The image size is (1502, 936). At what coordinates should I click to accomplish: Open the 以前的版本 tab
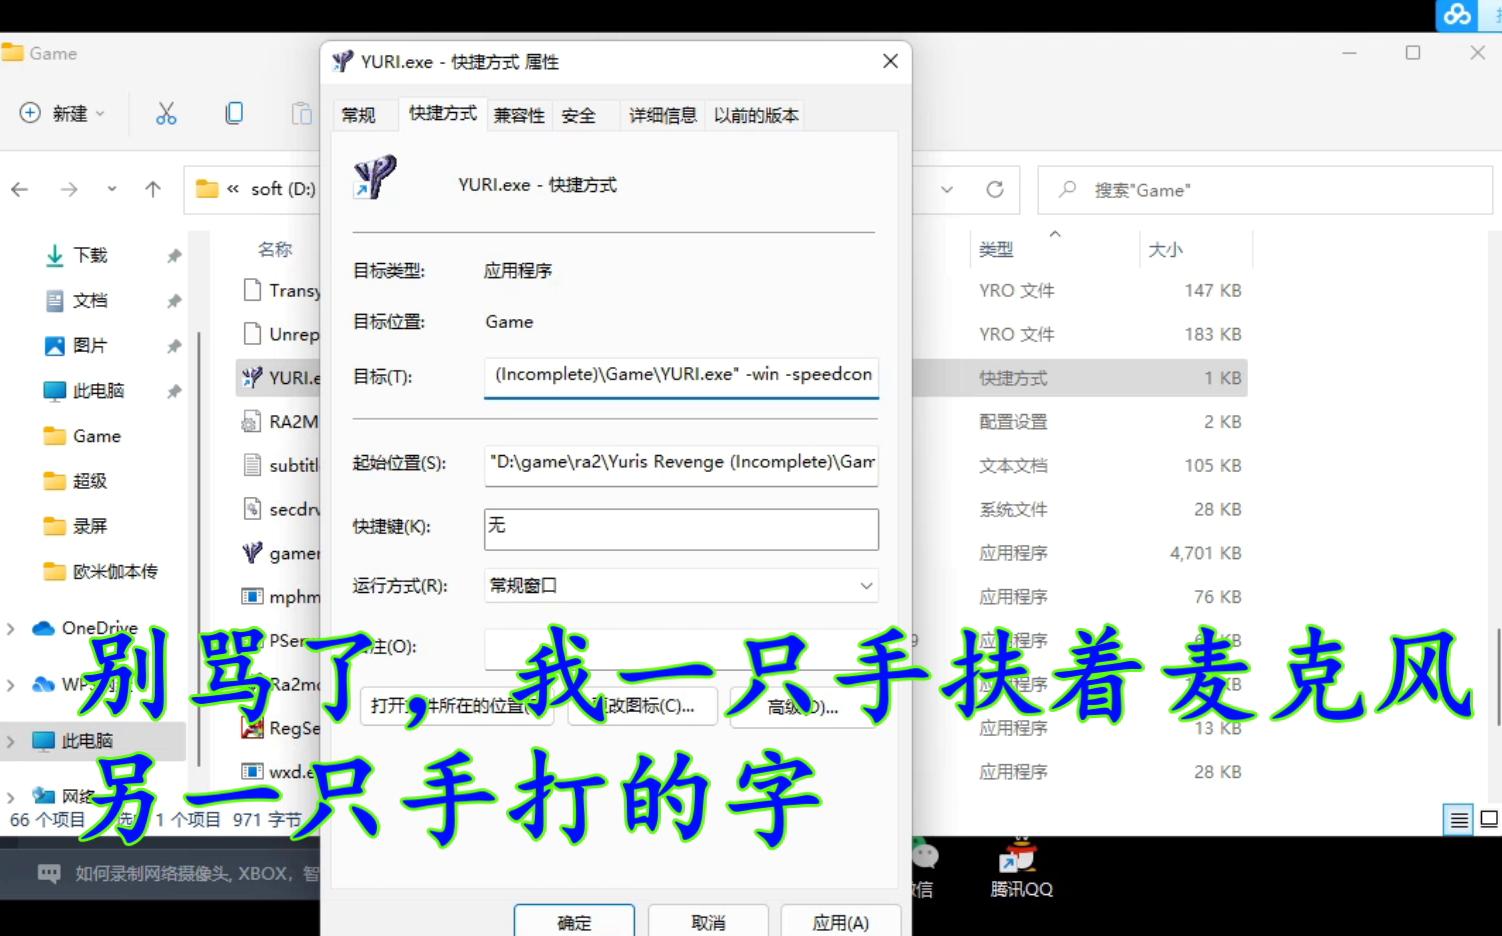coord(756,116)
